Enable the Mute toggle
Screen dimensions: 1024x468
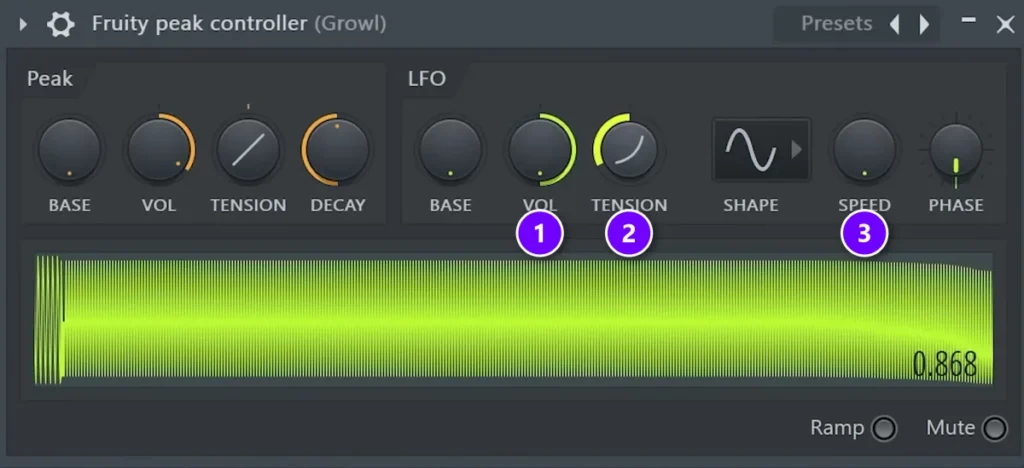[995, 429]
